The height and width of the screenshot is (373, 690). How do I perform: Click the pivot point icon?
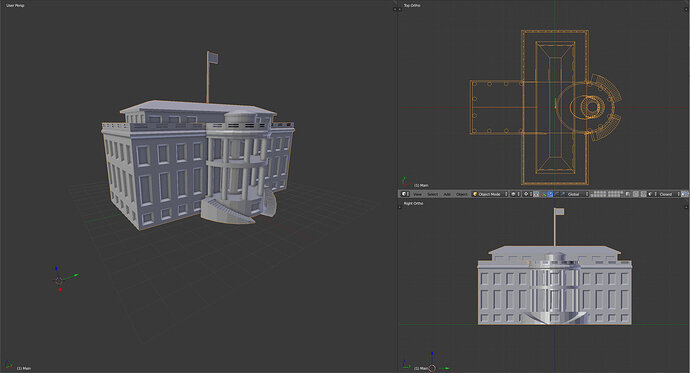(x=526, y=194)
